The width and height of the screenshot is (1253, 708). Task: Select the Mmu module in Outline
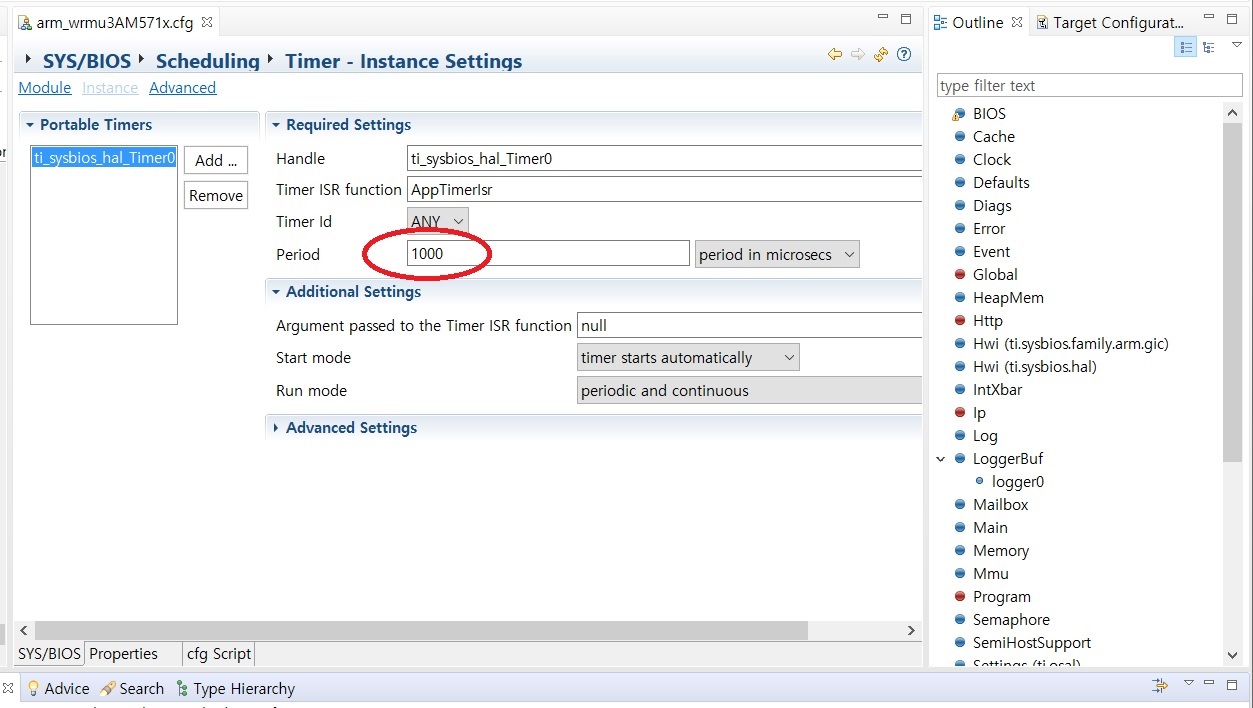[x=990, y=574]
